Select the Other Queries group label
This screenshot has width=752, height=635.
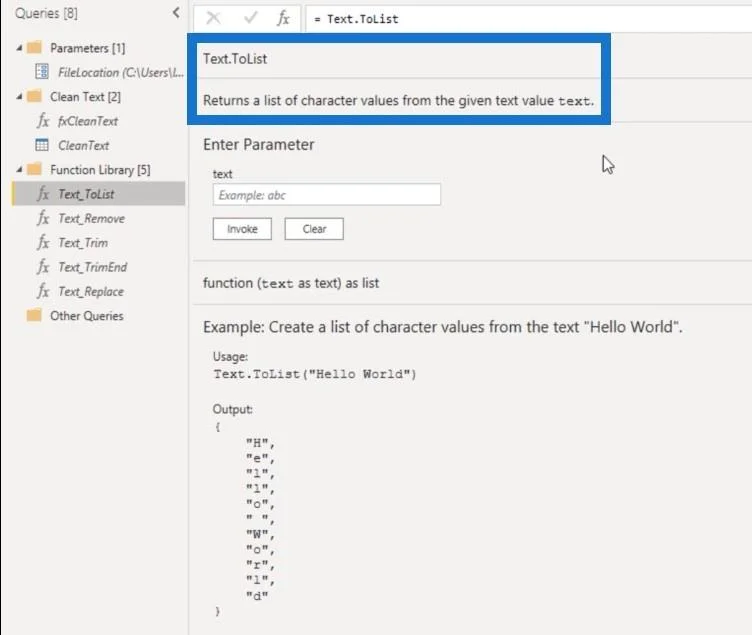coord(87,316)
